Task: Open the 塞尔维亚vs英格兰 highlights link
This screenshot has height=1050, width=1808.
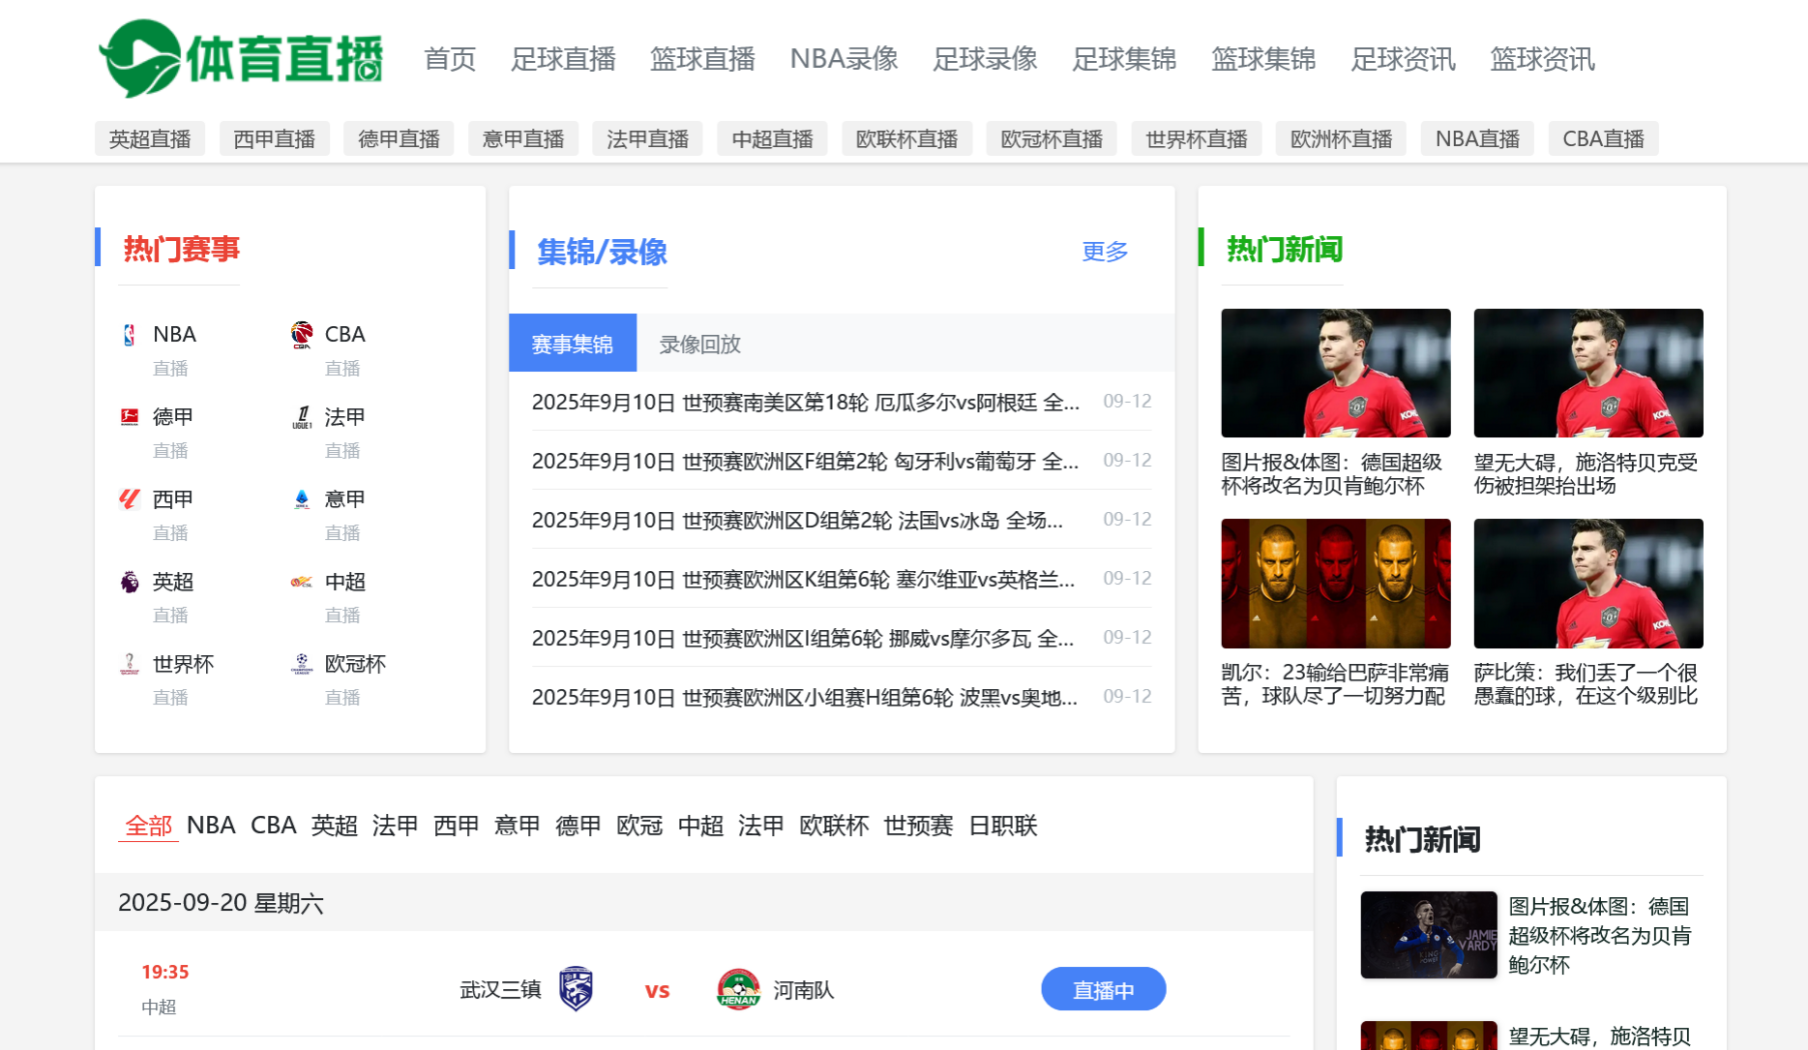Action: coord(804,579)
